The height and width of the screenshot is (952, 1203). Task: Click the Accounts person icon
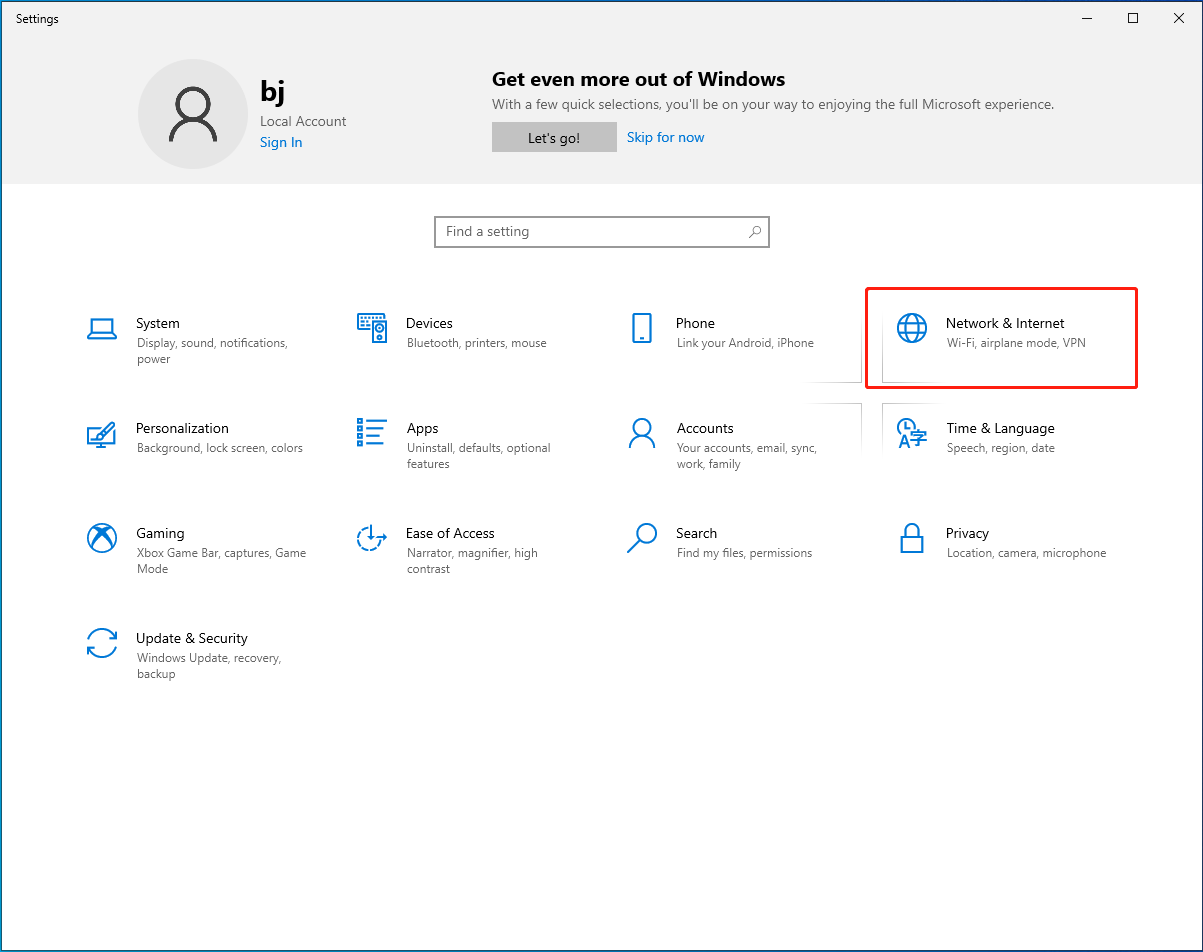[642, 433]
